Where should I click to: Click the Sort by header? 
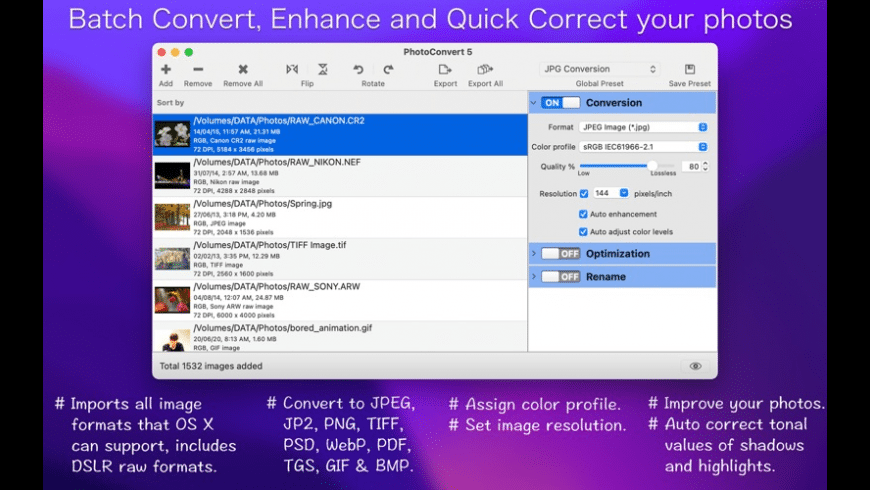click(170, 103)
